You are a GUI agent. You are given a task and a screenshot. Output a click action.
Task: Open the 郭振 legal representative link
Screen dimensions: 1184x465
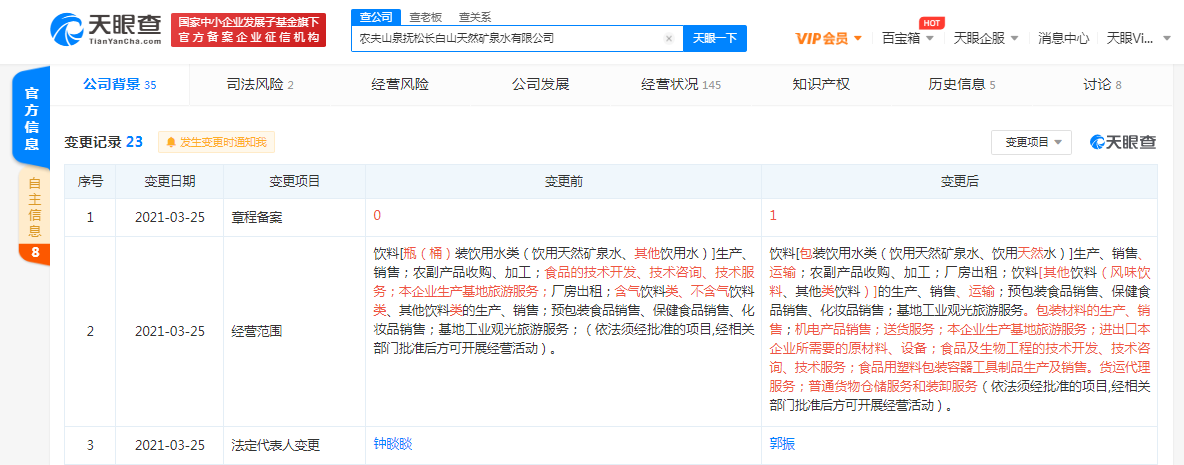point(782,443)
